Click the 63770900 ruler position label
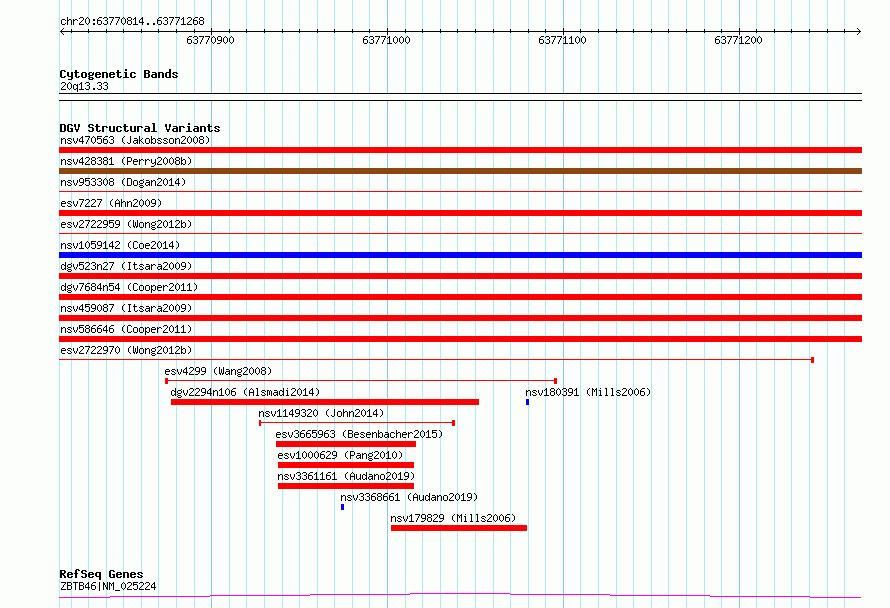This screenshot has width=890, height=608. tap(211, 40)
